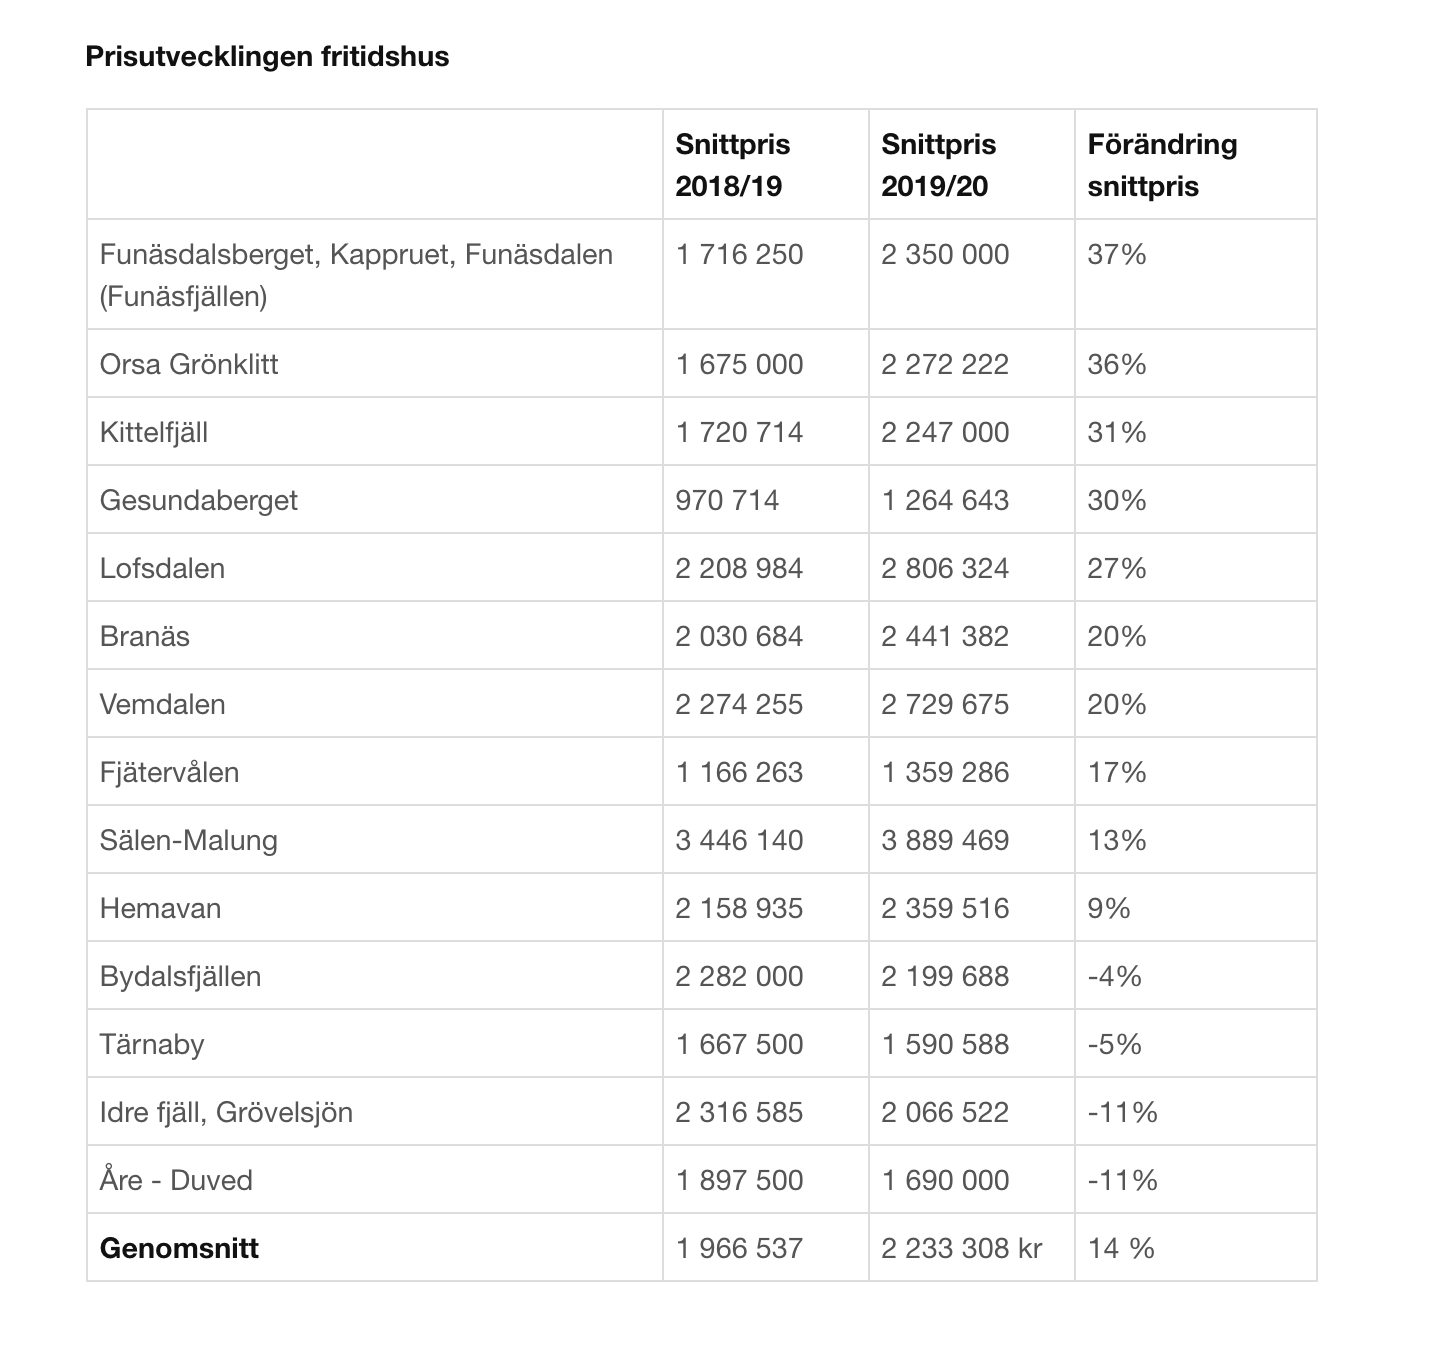Select the bold Genomsnitt row label

tap(179, 1248)
